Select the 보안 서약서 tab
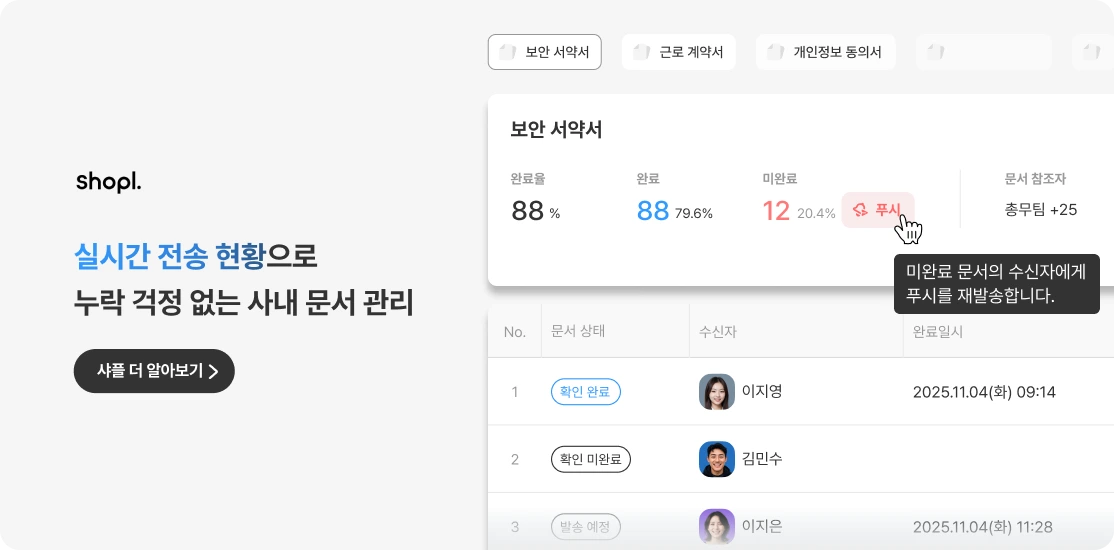This screenshot has height=550, width=1114. point(545,53)
